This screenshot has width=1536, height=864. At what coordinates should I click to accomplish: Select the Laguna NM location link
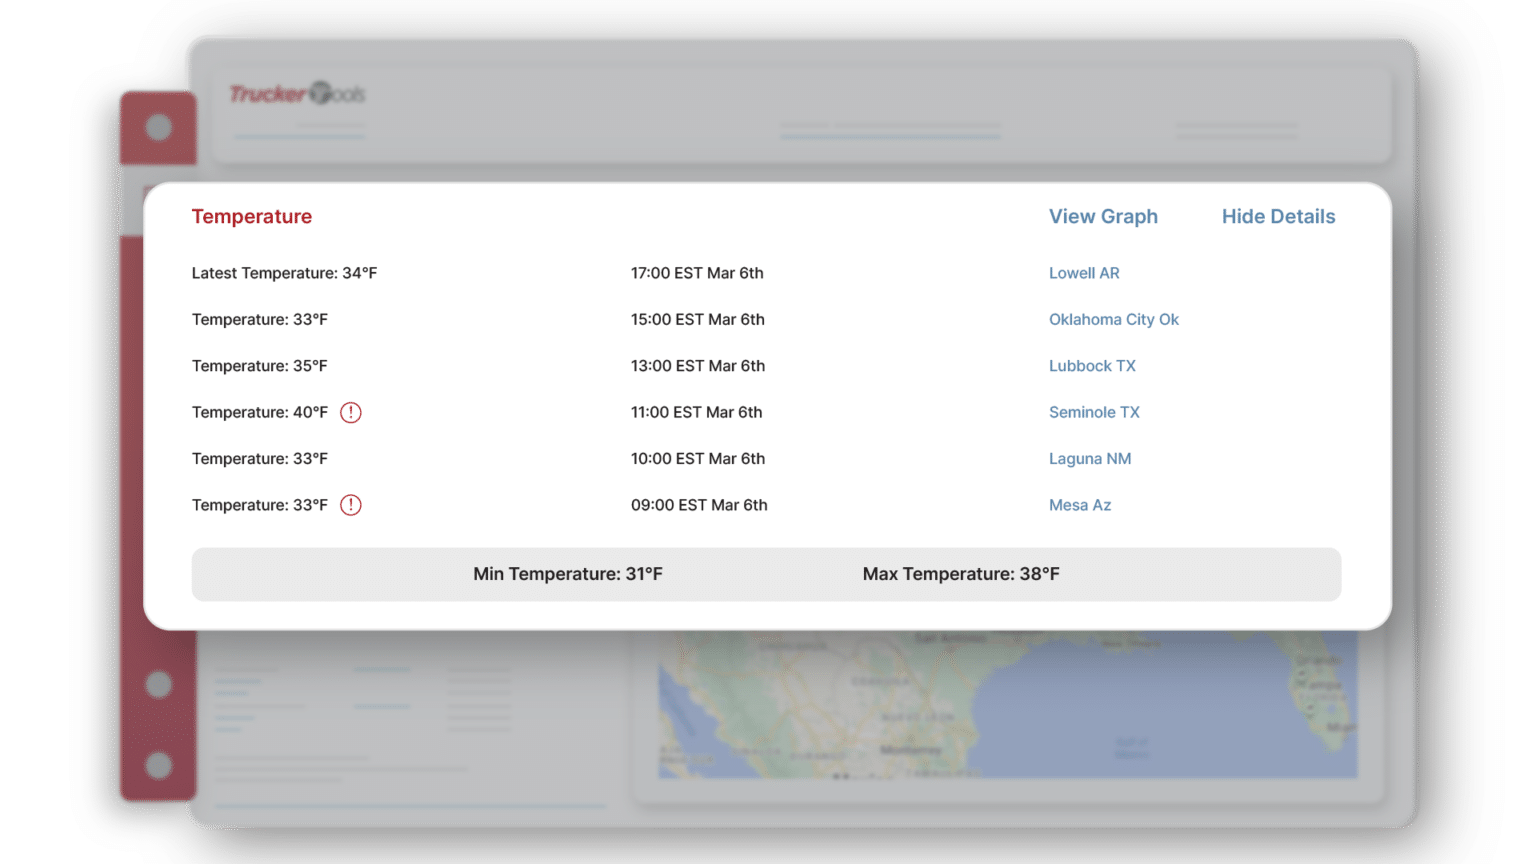click(1090, 458)
